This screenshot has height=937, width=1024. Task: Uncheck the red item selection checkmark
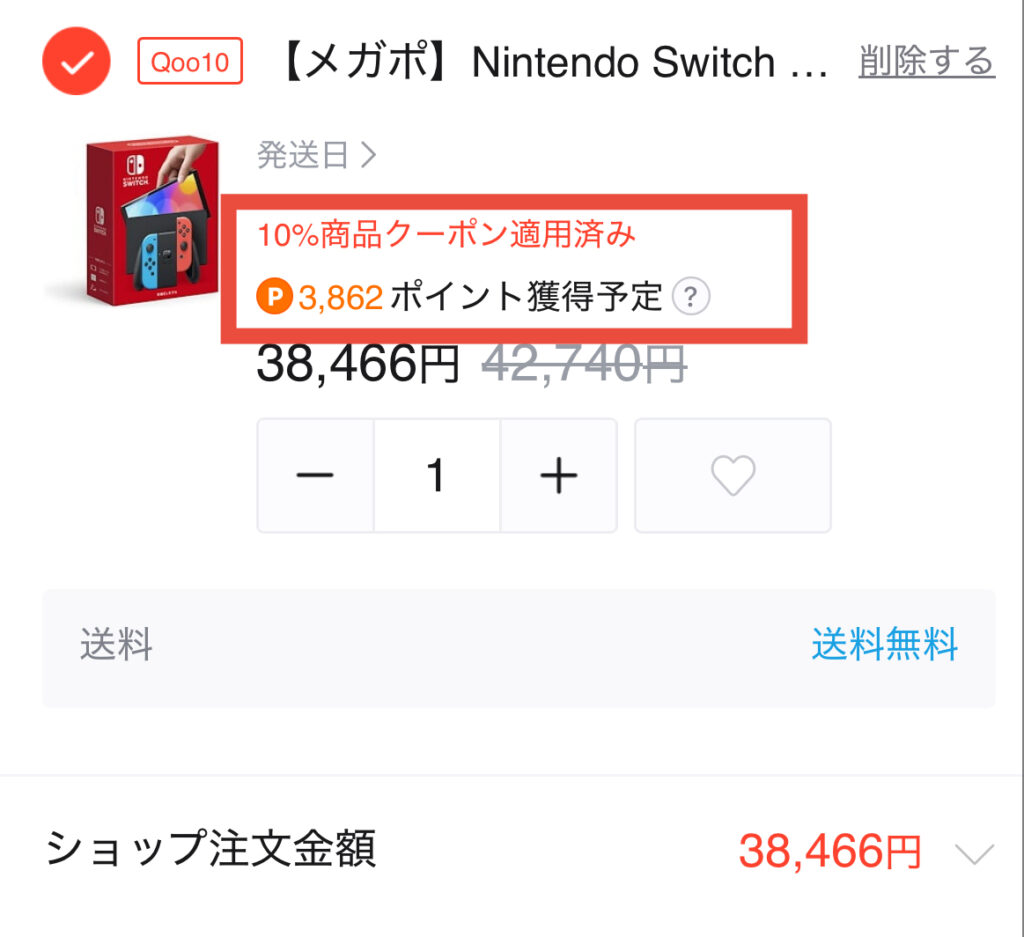(x=76, y=61)
